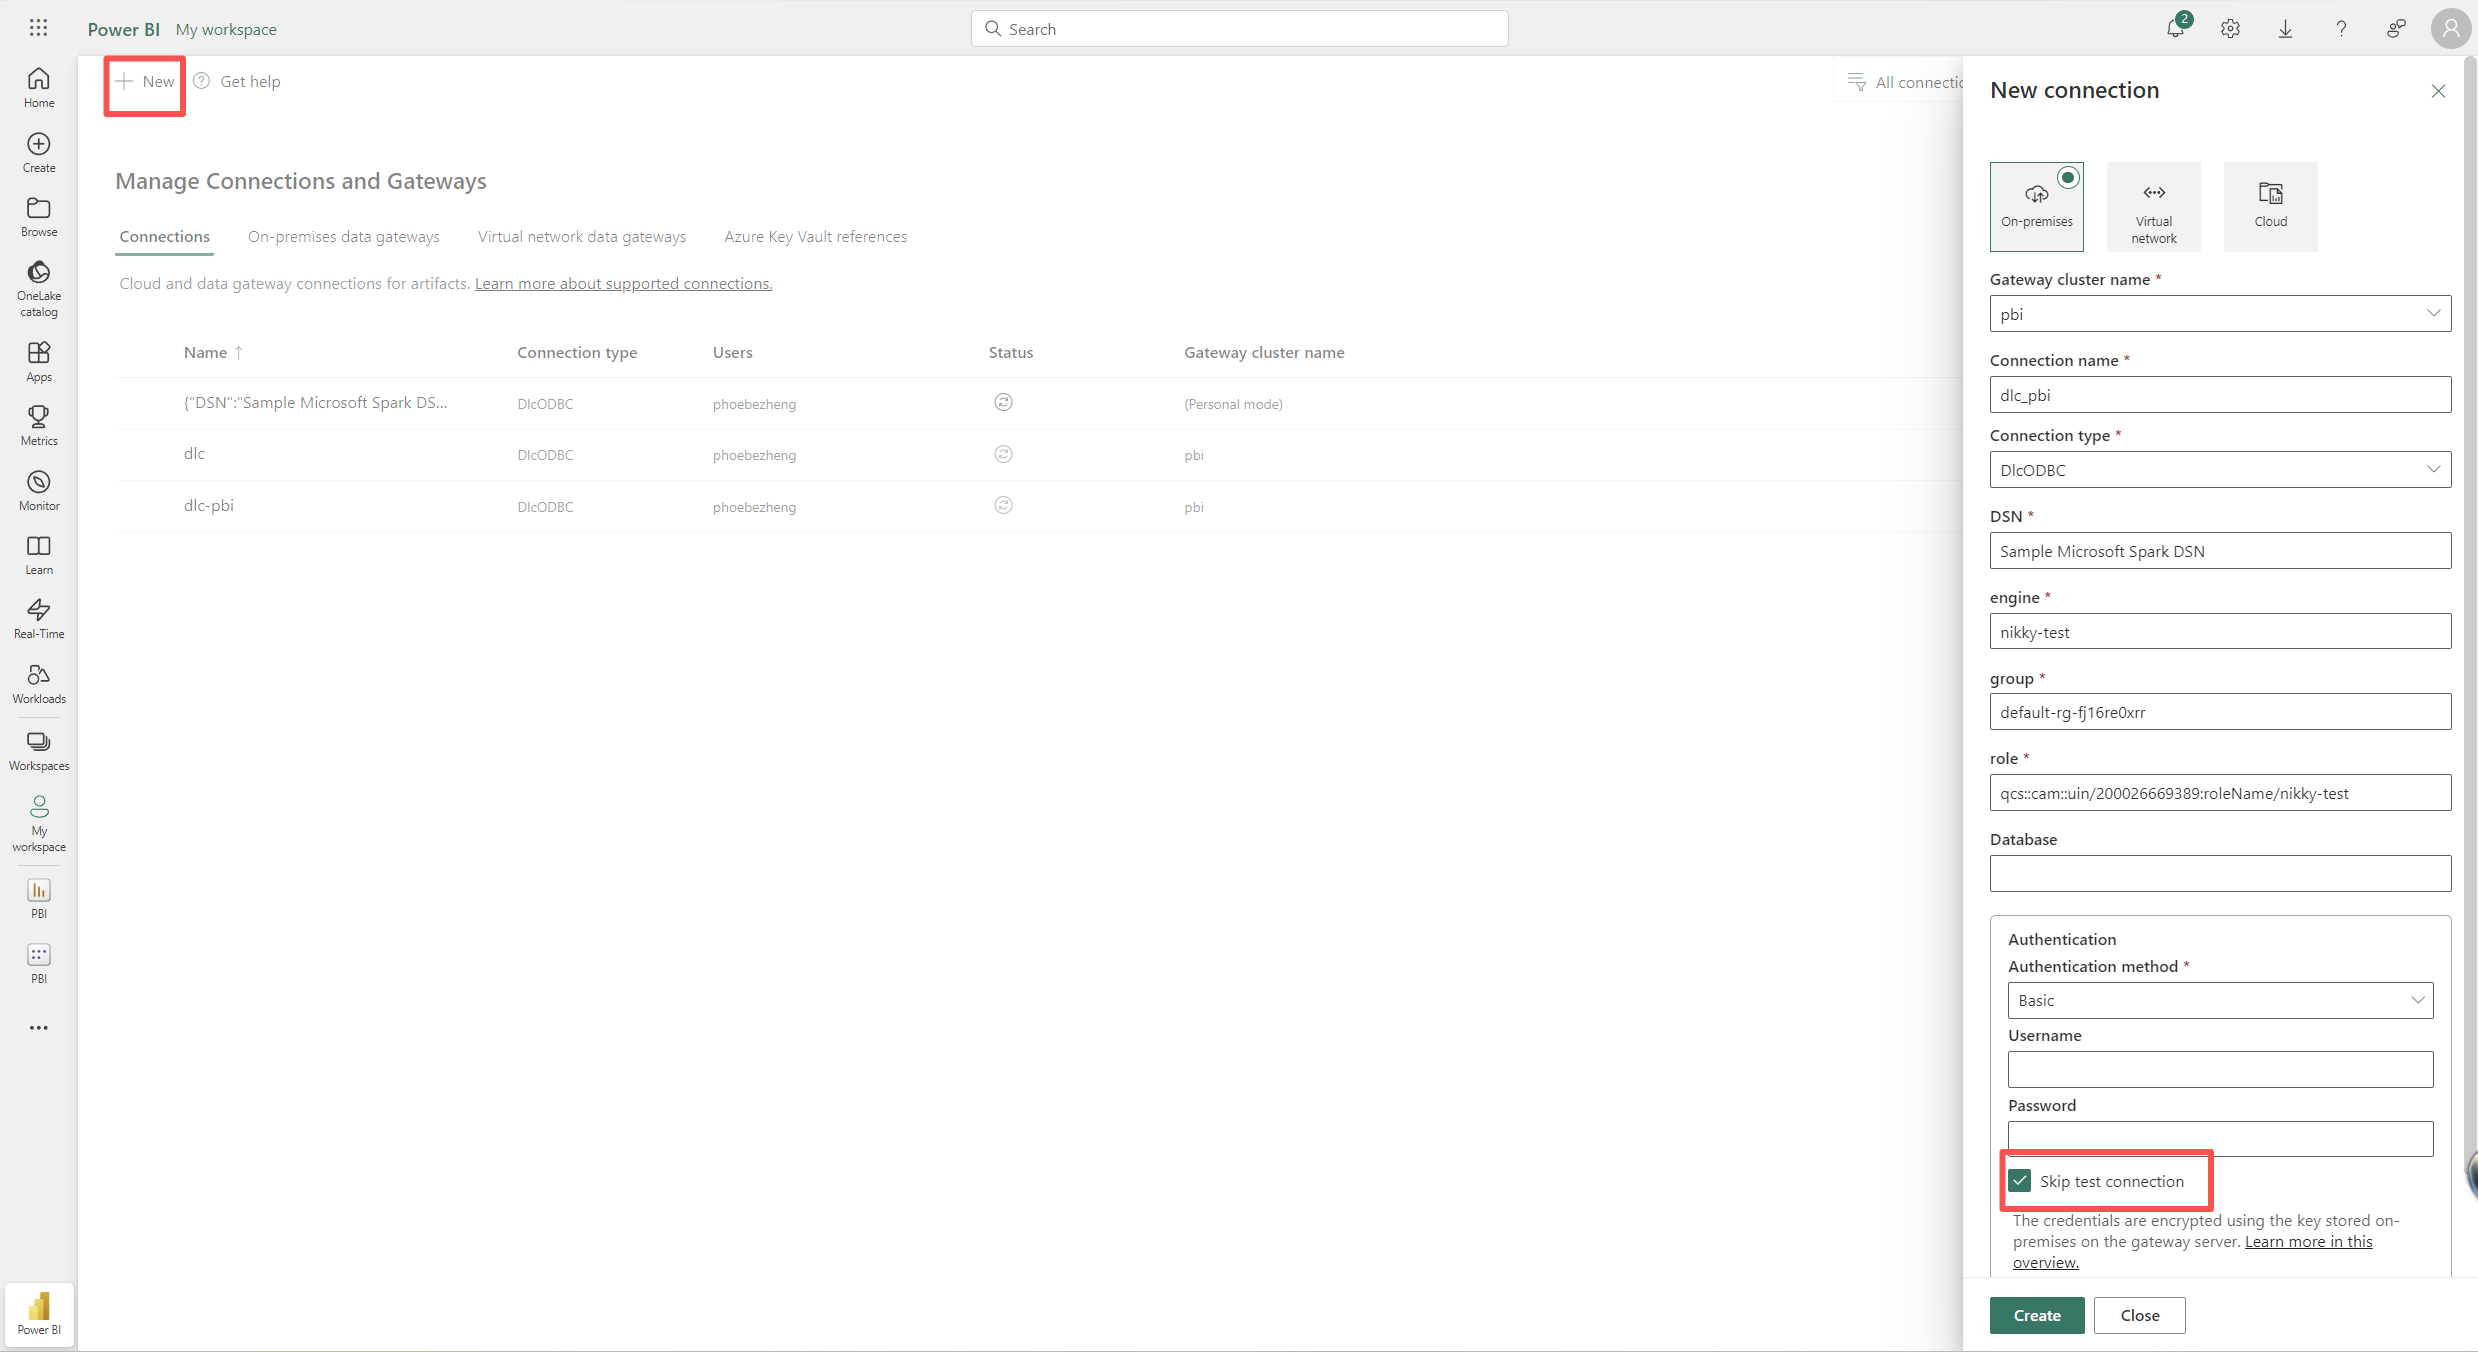
Task: Click the notifications bell icon
Action: [2174, 29]
